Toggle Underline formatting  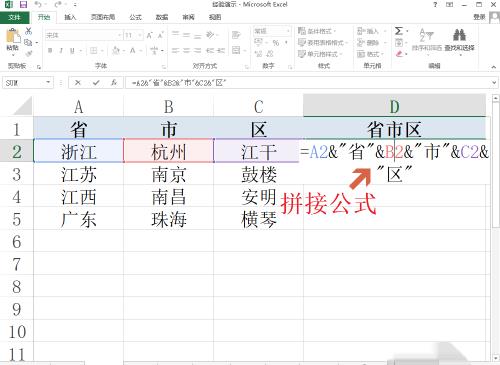point(72,51)
